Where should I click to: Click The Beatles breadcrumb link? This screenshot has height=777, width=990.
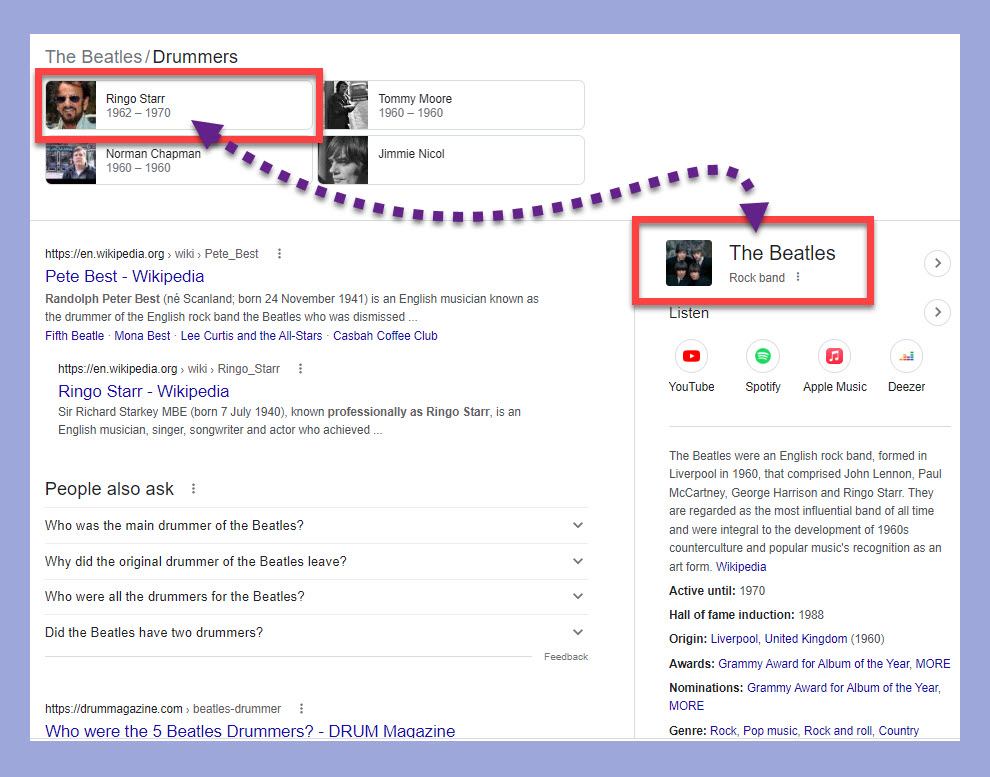(93, 57)
